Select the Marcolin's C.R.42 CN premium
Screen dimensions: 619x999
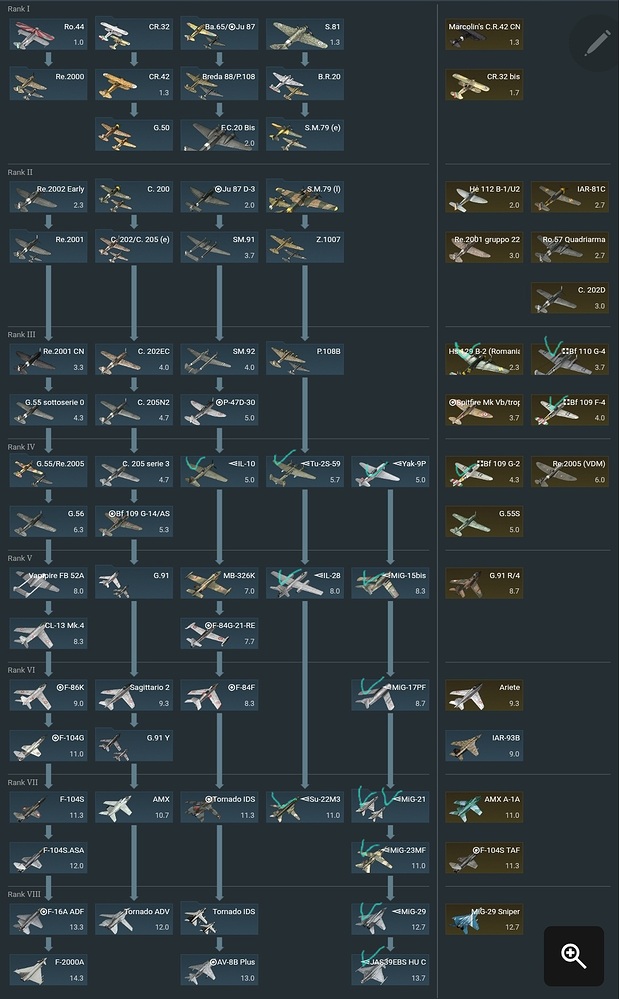tap(484, 34)
